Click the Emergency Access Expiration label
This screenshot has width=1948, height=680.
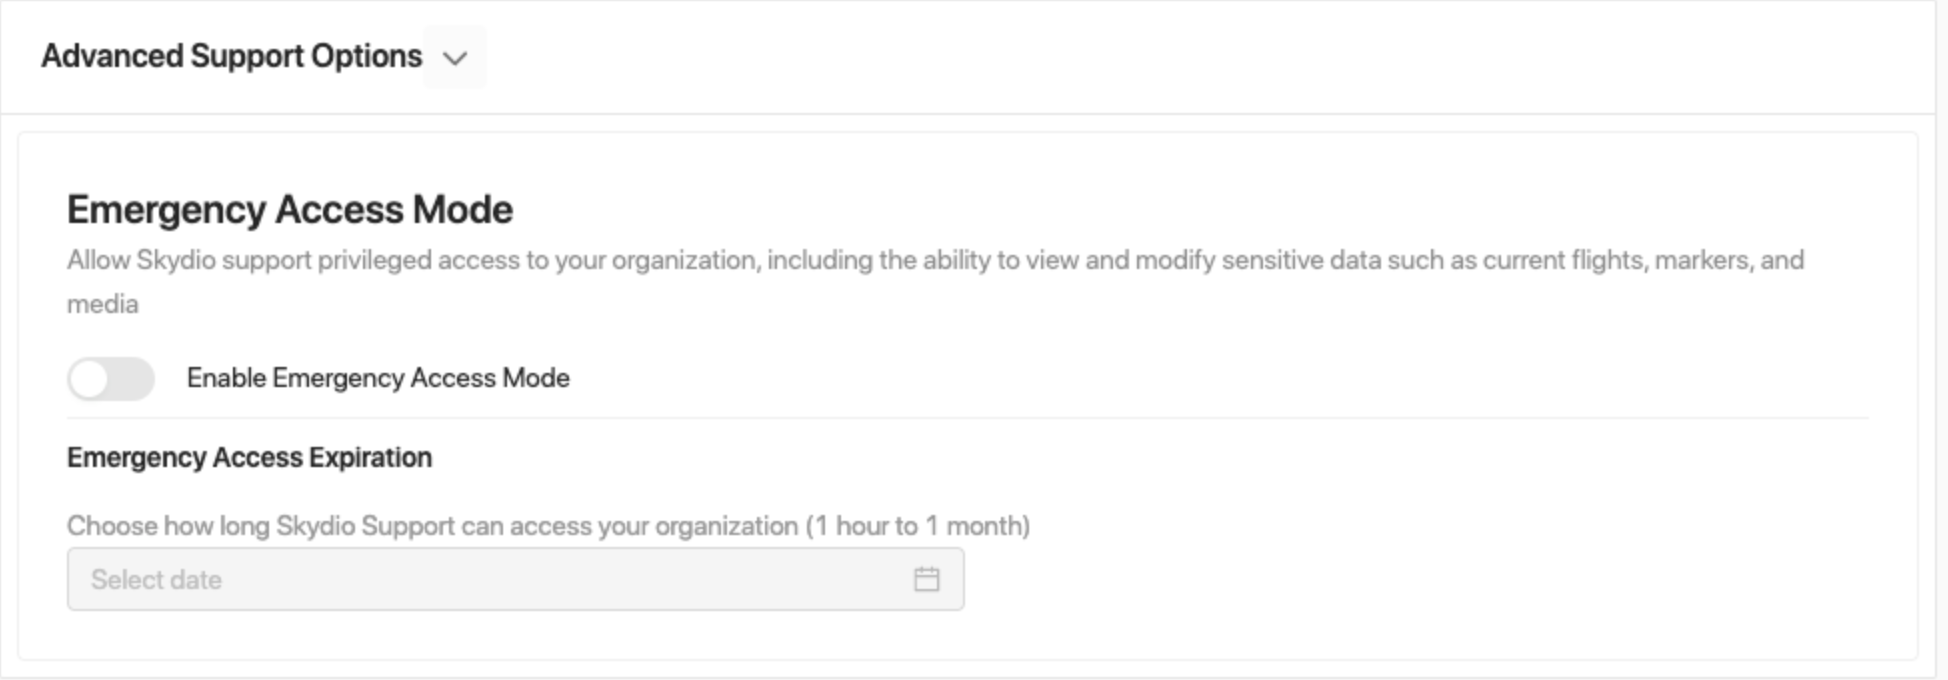pos(249,457)
